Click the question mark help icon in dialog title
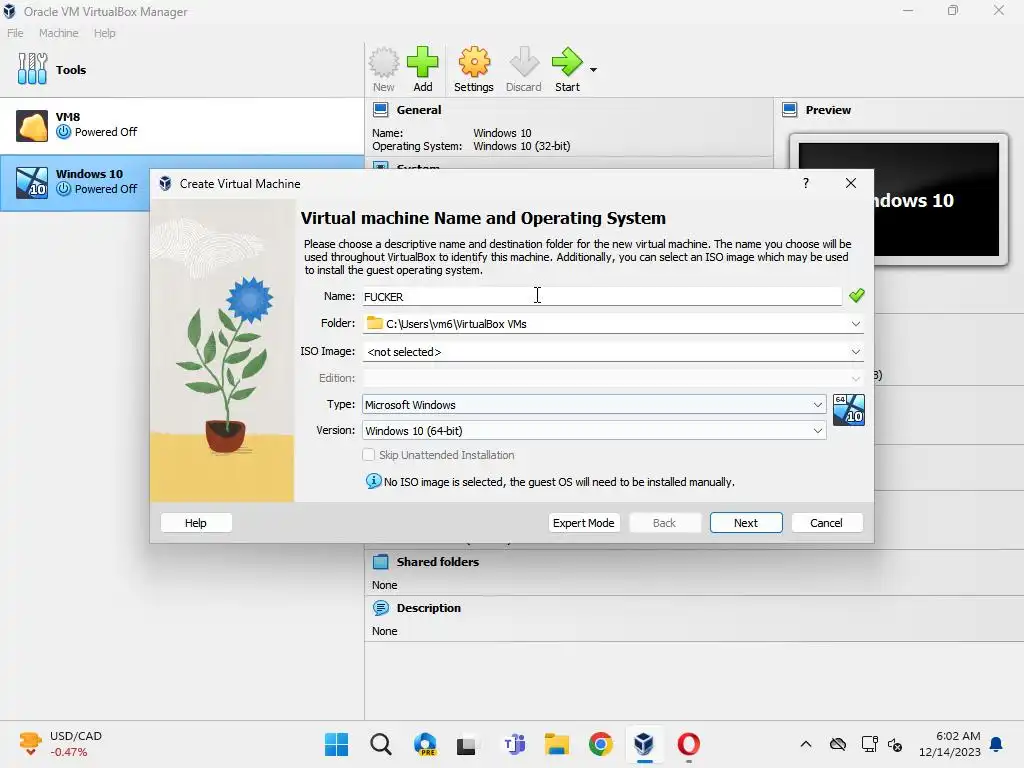This screenshot has height=768, width=1024. 806,184
